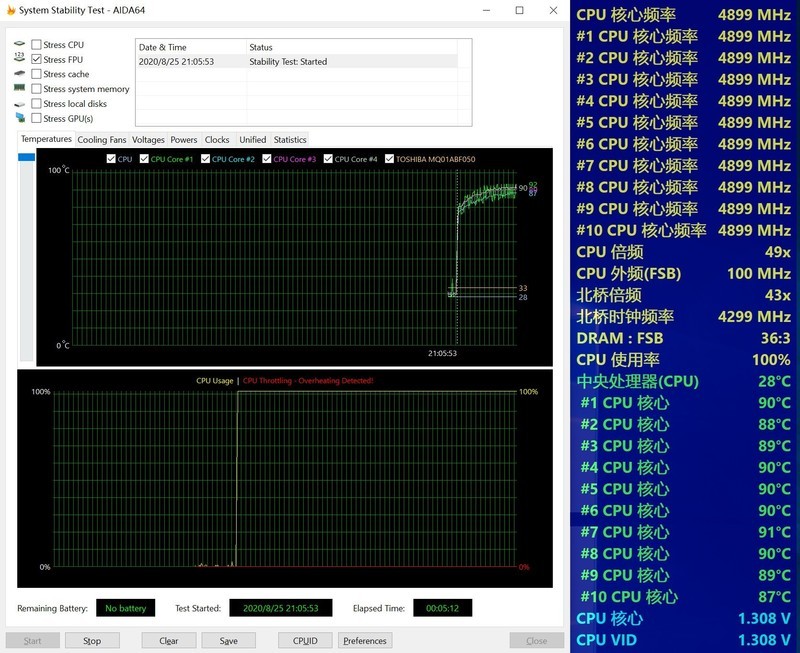The height and width of the screenshot is (653, 800).
Task: Select the Statistics tab
Action: (x=290, y=140)
